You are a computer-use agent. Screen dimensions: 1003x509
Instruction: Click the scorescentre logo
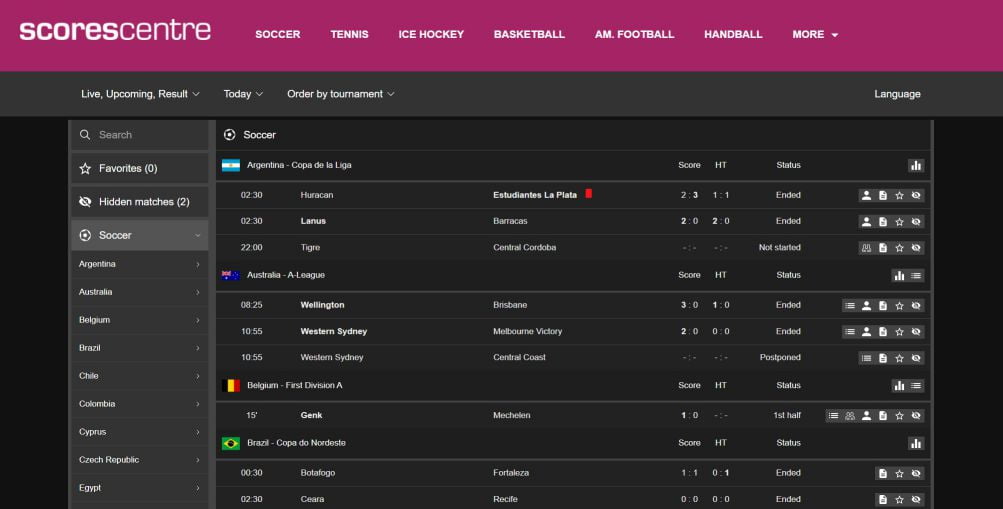[x=115, y=30]
